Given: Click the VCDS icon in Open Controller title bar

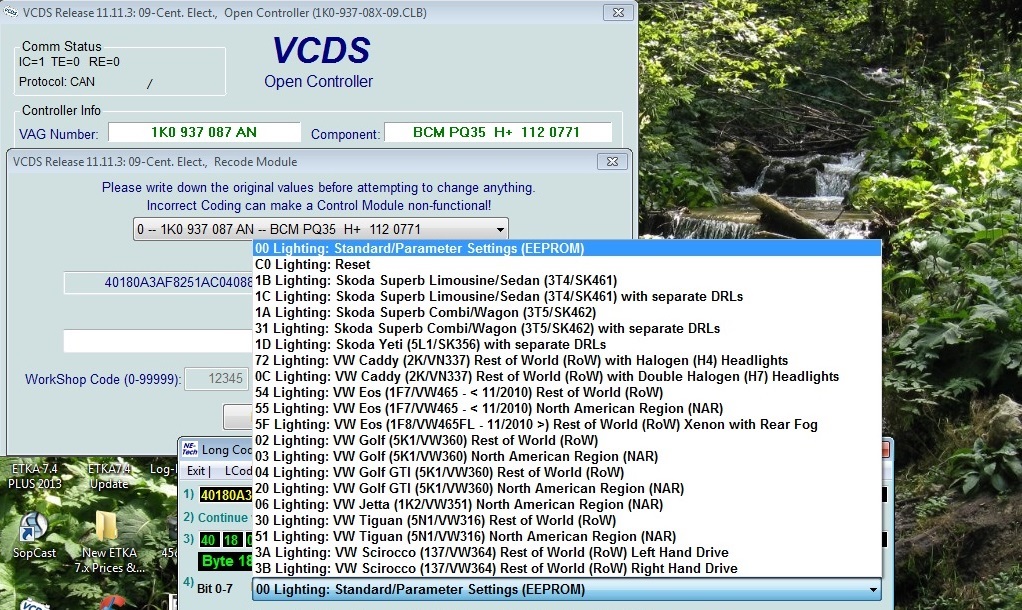Looking at the screenshot, I should pyautogui.click(x=10, y=12).
